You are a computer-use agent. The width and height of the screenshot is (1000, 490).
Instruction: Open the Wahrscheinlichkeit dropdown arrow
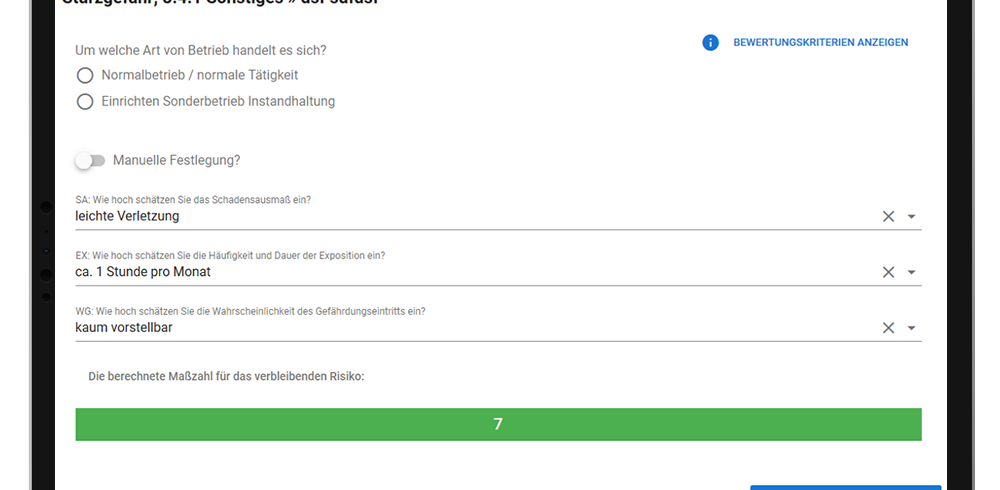point(911,328)
